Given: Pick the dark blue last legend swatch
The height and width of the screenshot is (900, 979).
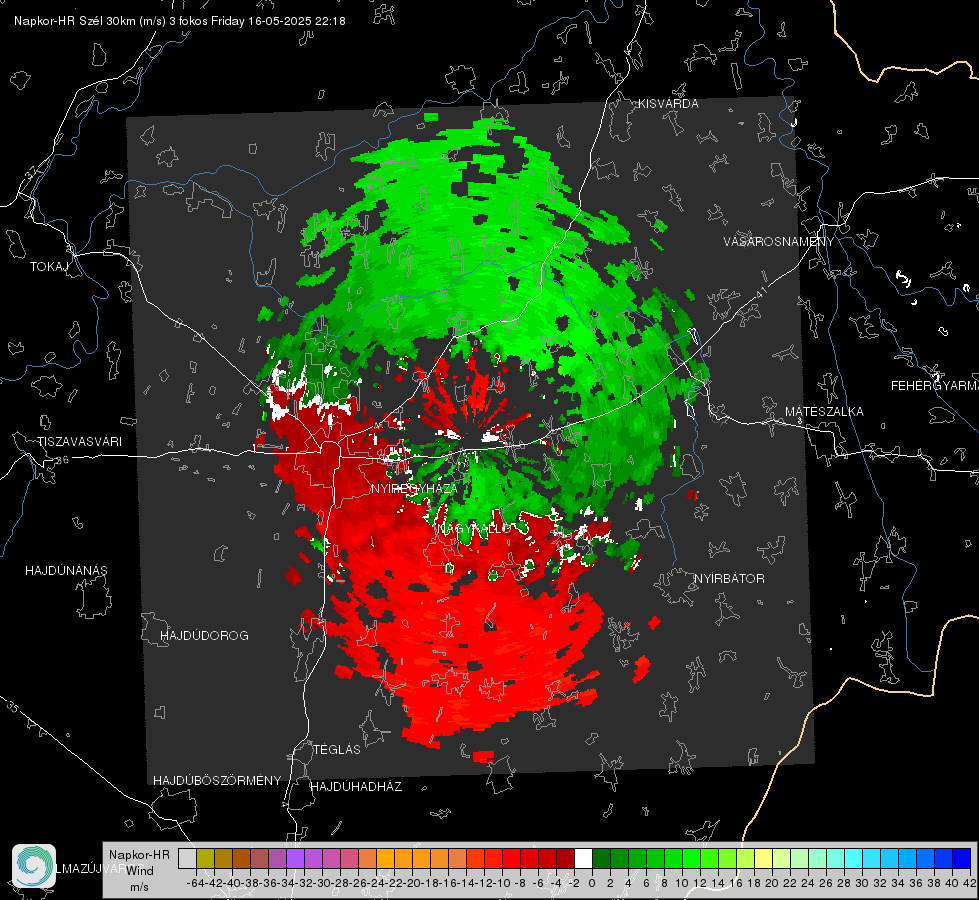Looking at the screenshot, I should point(962,858).
